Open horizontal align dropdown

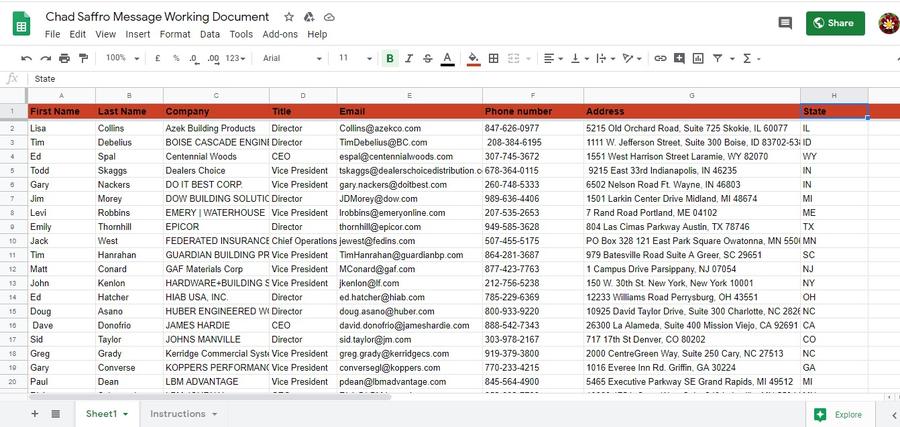(x=553, y=58)
